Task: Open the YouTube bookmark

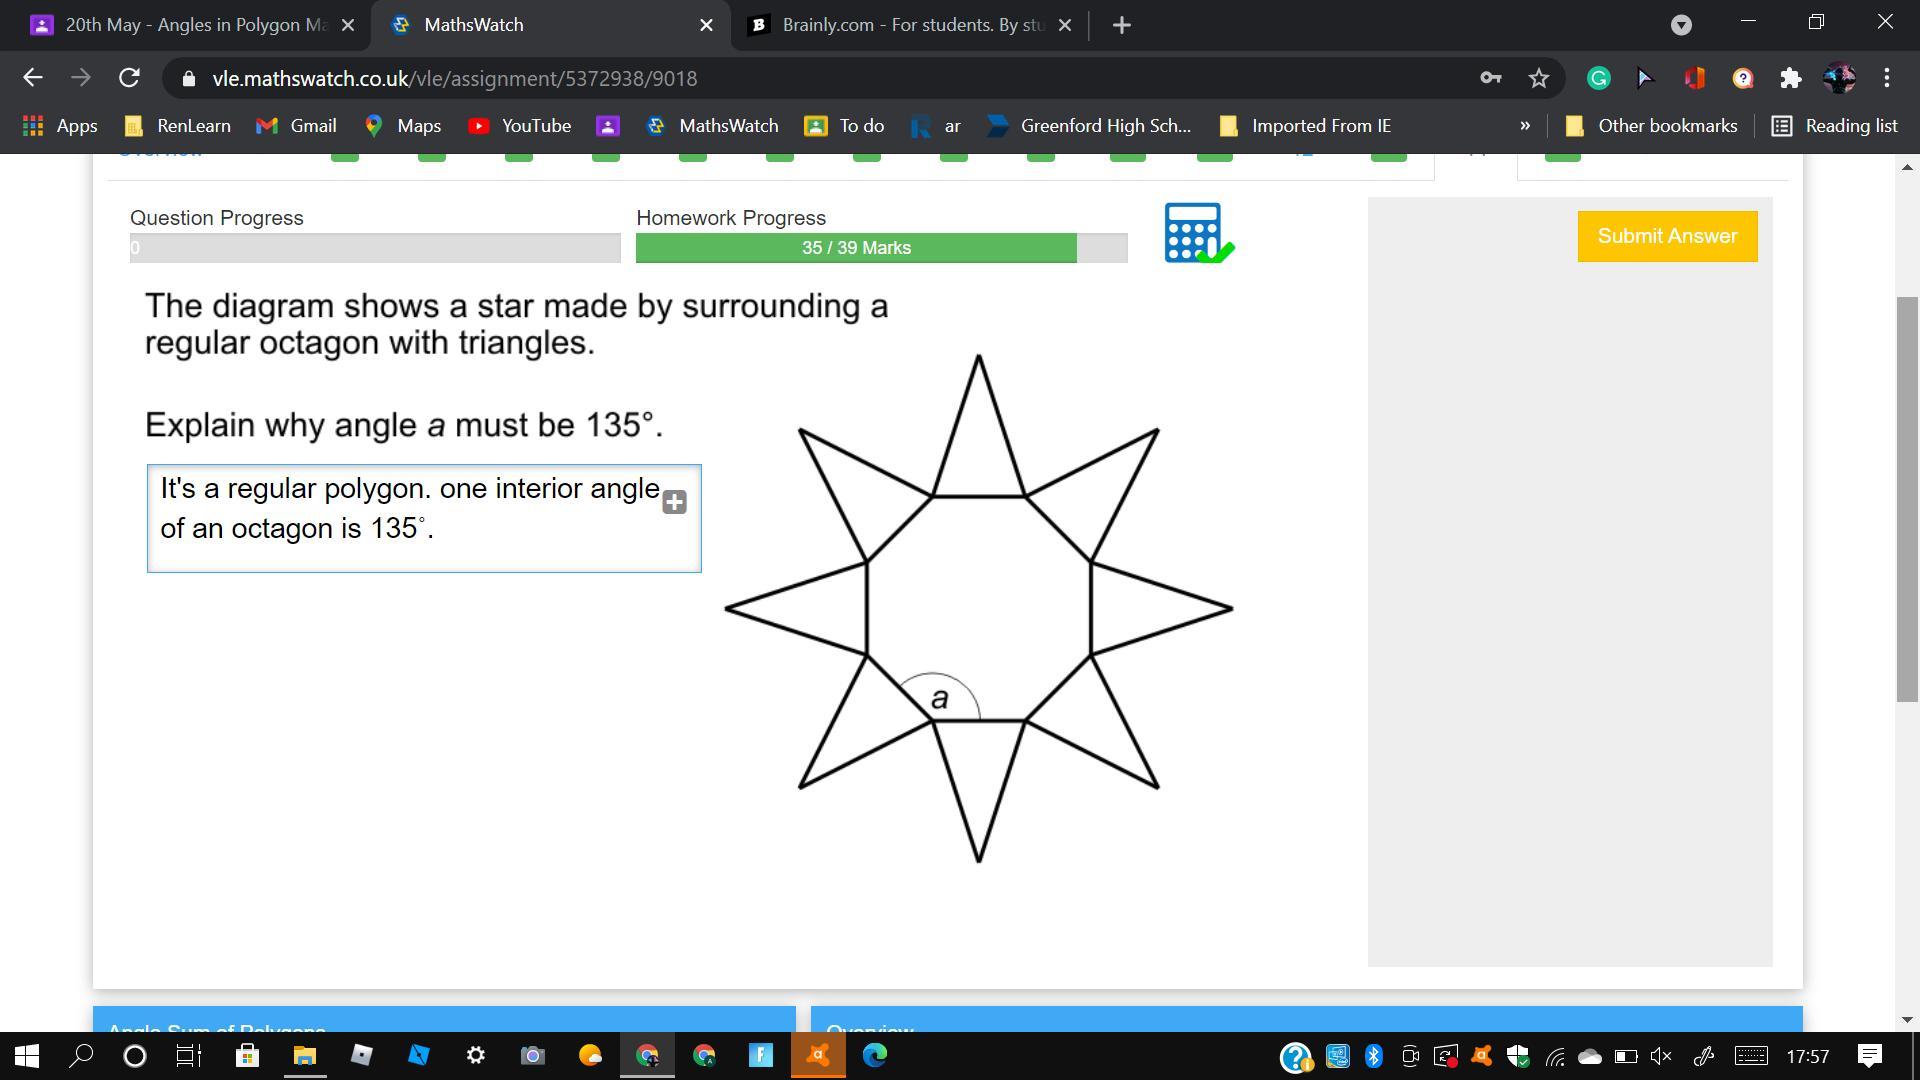Action: pyautogui.click(x=520, y=126)
